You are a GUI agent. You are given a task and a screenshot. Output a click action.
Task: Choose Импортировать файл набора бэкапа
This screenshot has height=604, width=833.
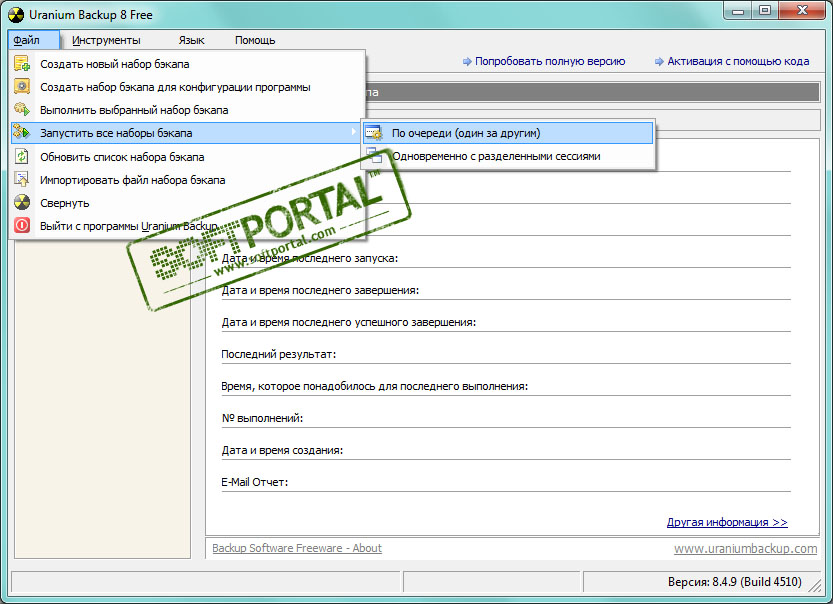pyautogui.click(x=188, y=180)
